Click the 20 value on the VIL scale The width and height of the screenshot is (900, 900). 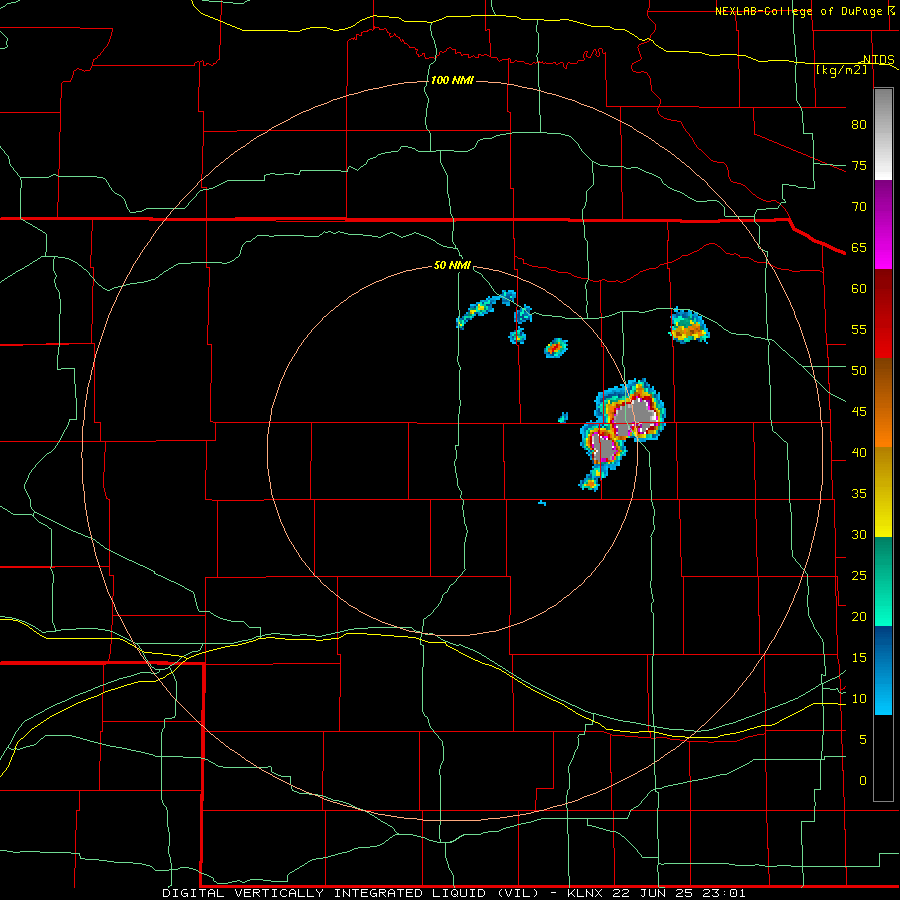pos(859,616)
